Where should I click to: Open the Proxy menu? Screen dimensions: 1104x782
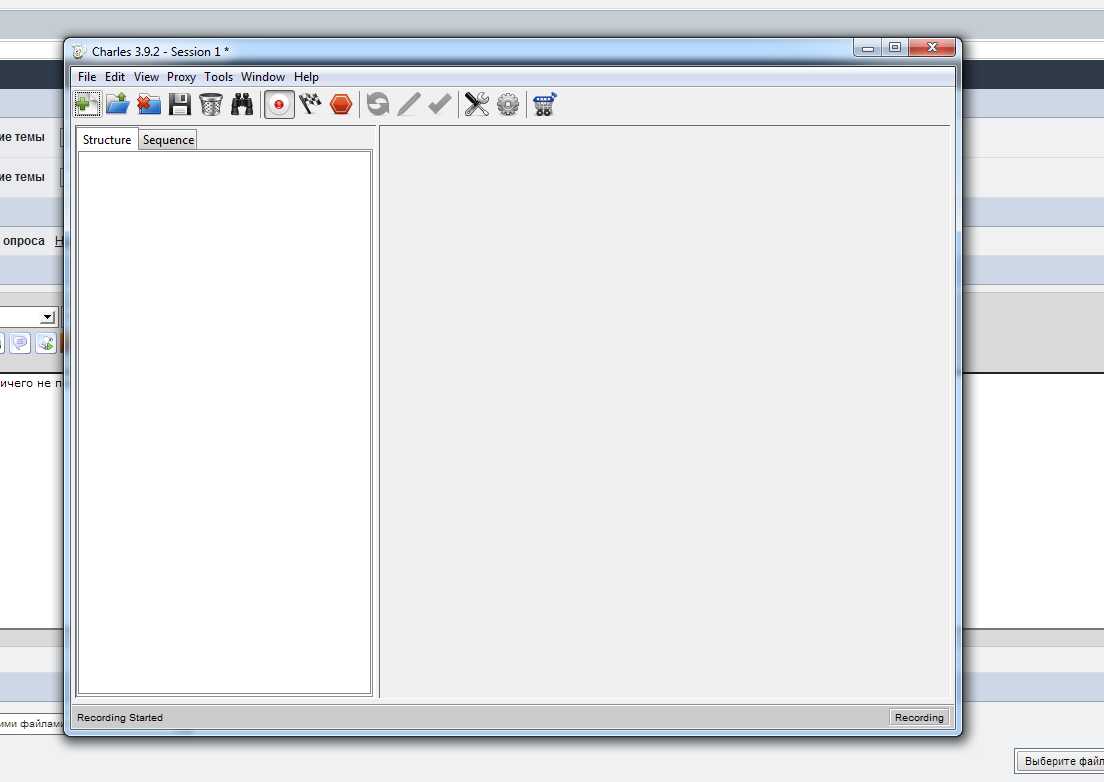pyautogui.click(x=181, y=77)
